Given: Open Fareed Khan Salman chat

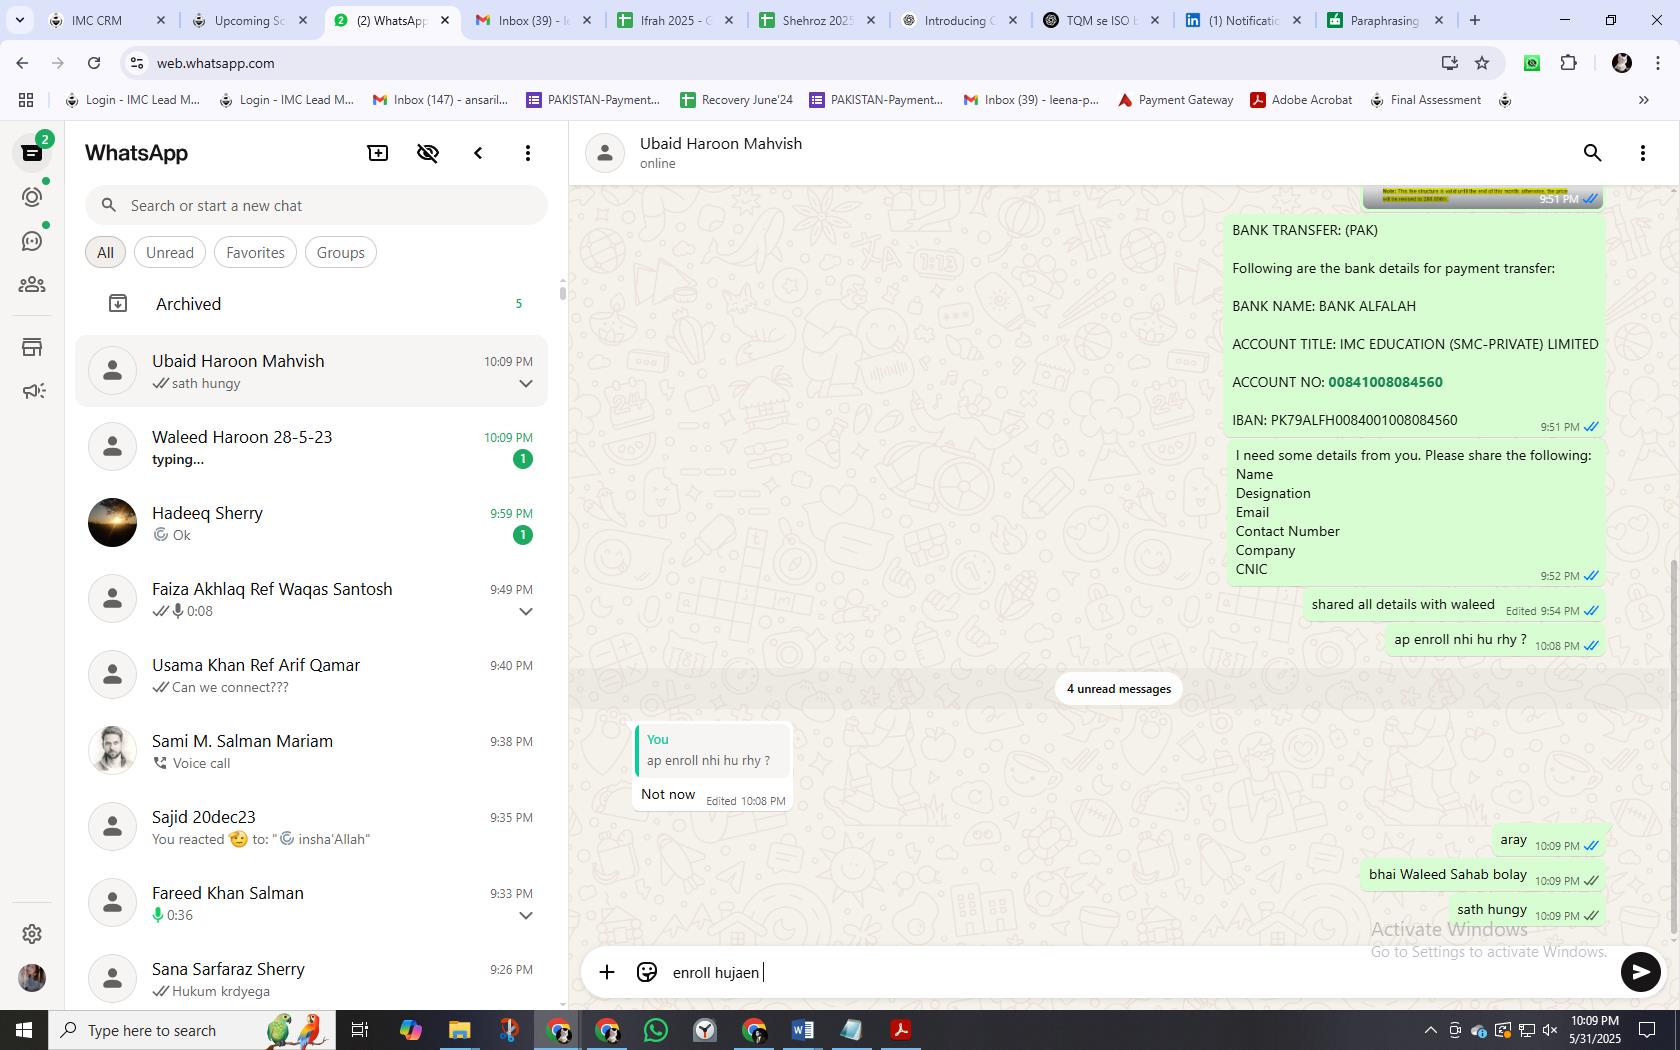Looking at the screenshot, I should [x=311, y=903].
